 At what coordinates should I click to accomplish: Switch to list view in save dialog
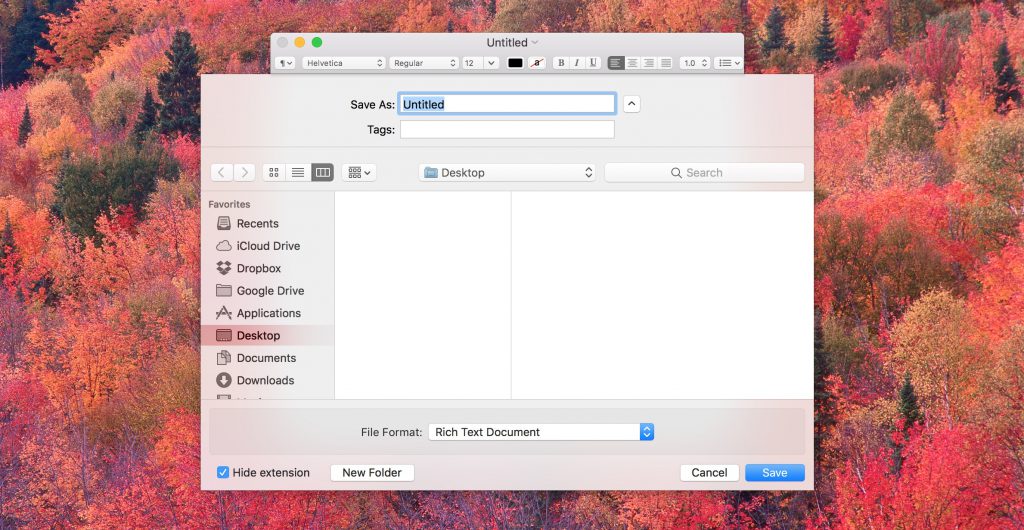click(298, 173)
